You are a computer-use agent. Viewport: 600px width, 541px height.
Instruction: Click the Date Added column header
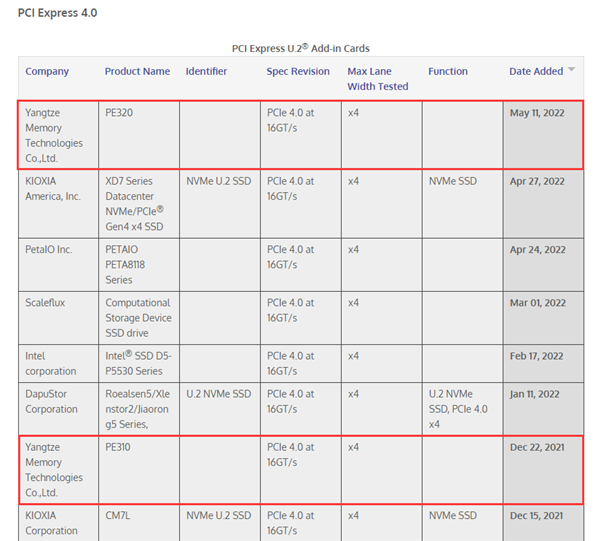coord(536,71)
